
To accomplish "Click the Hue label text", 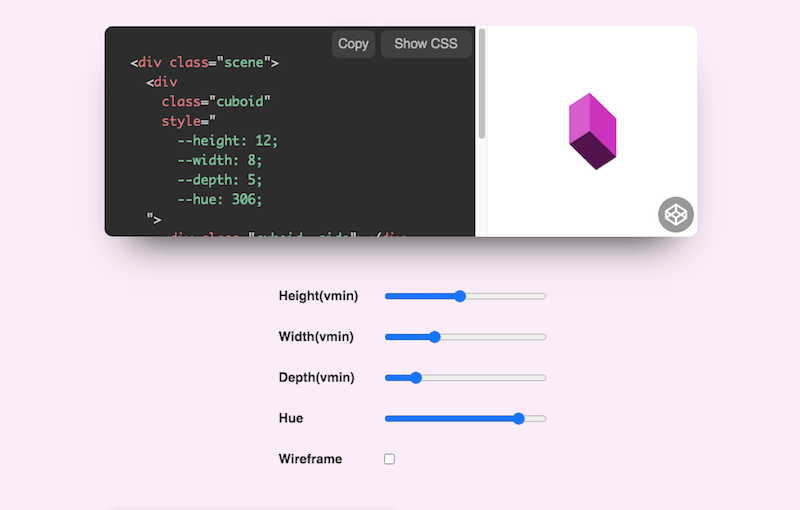I will click(291, 418).
